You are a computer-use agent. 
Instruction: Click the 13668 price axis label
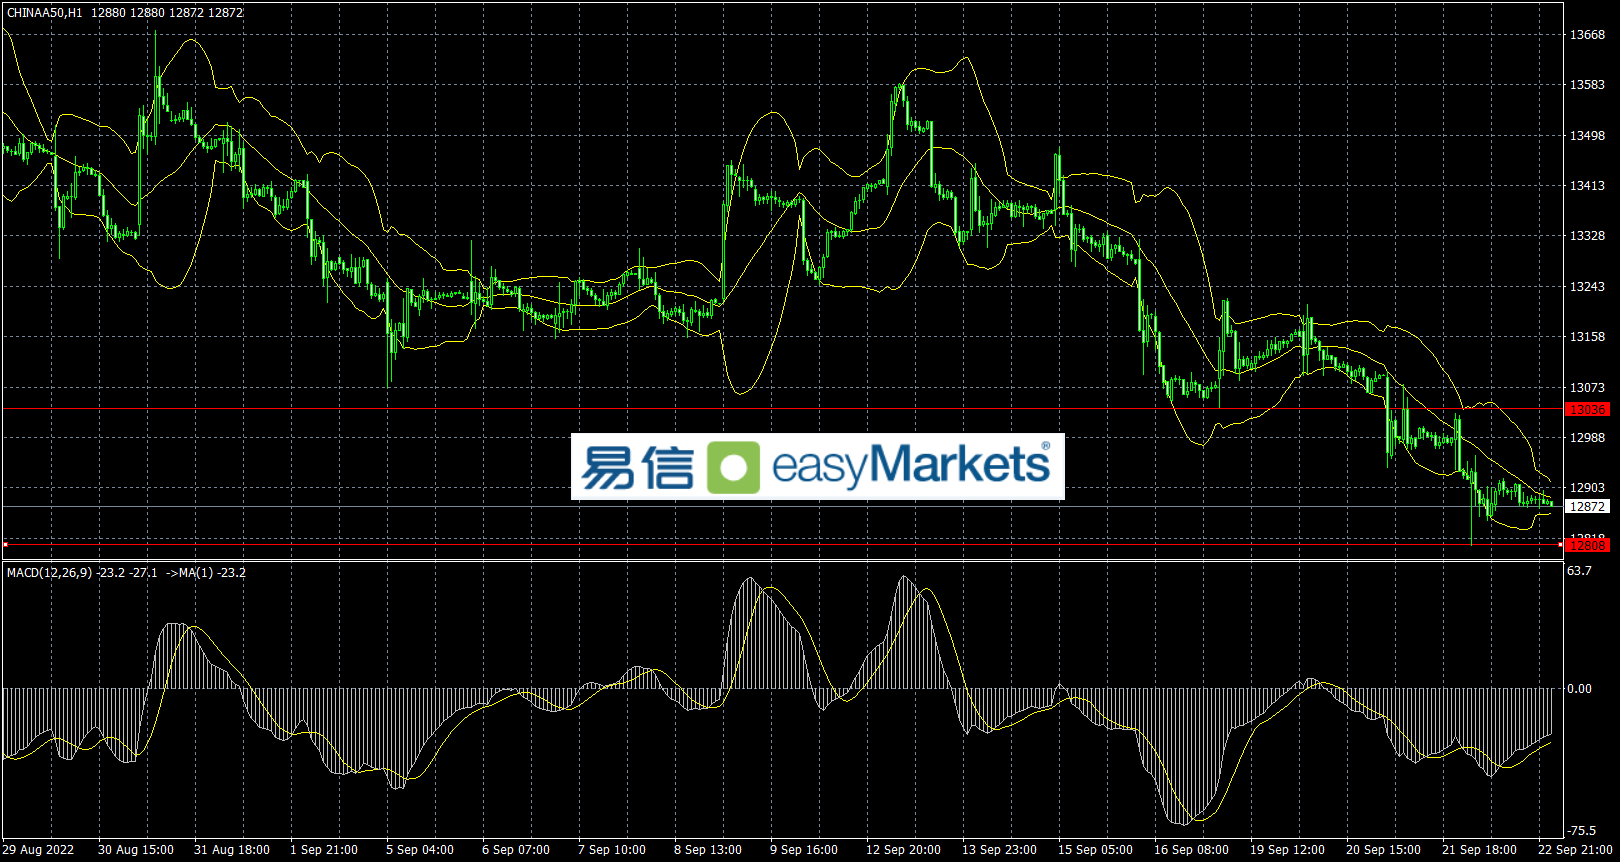(1587, 35)
